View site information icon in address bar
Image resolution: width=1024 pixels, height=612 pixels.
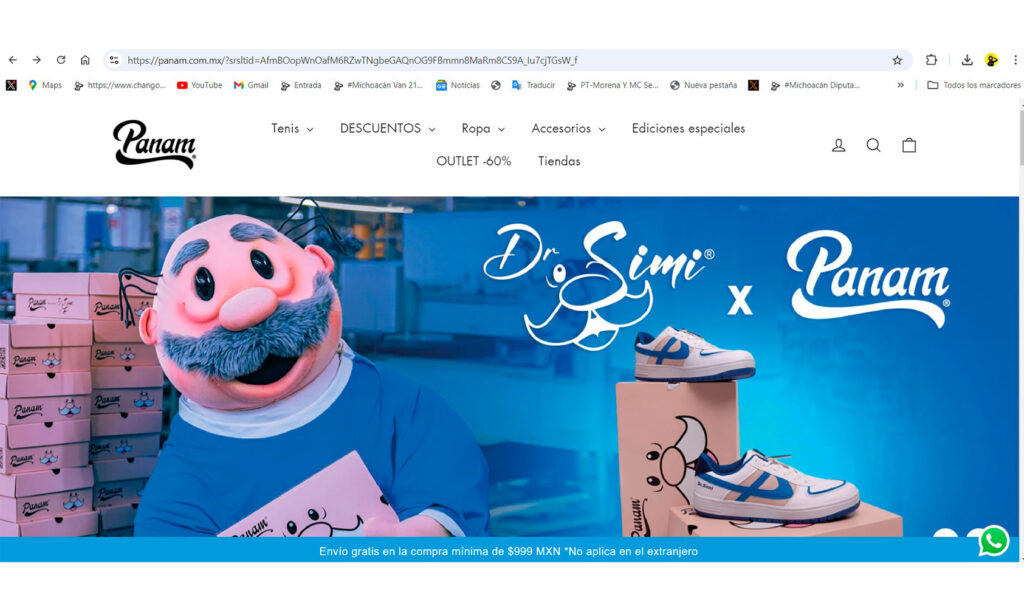click(114, 60)
